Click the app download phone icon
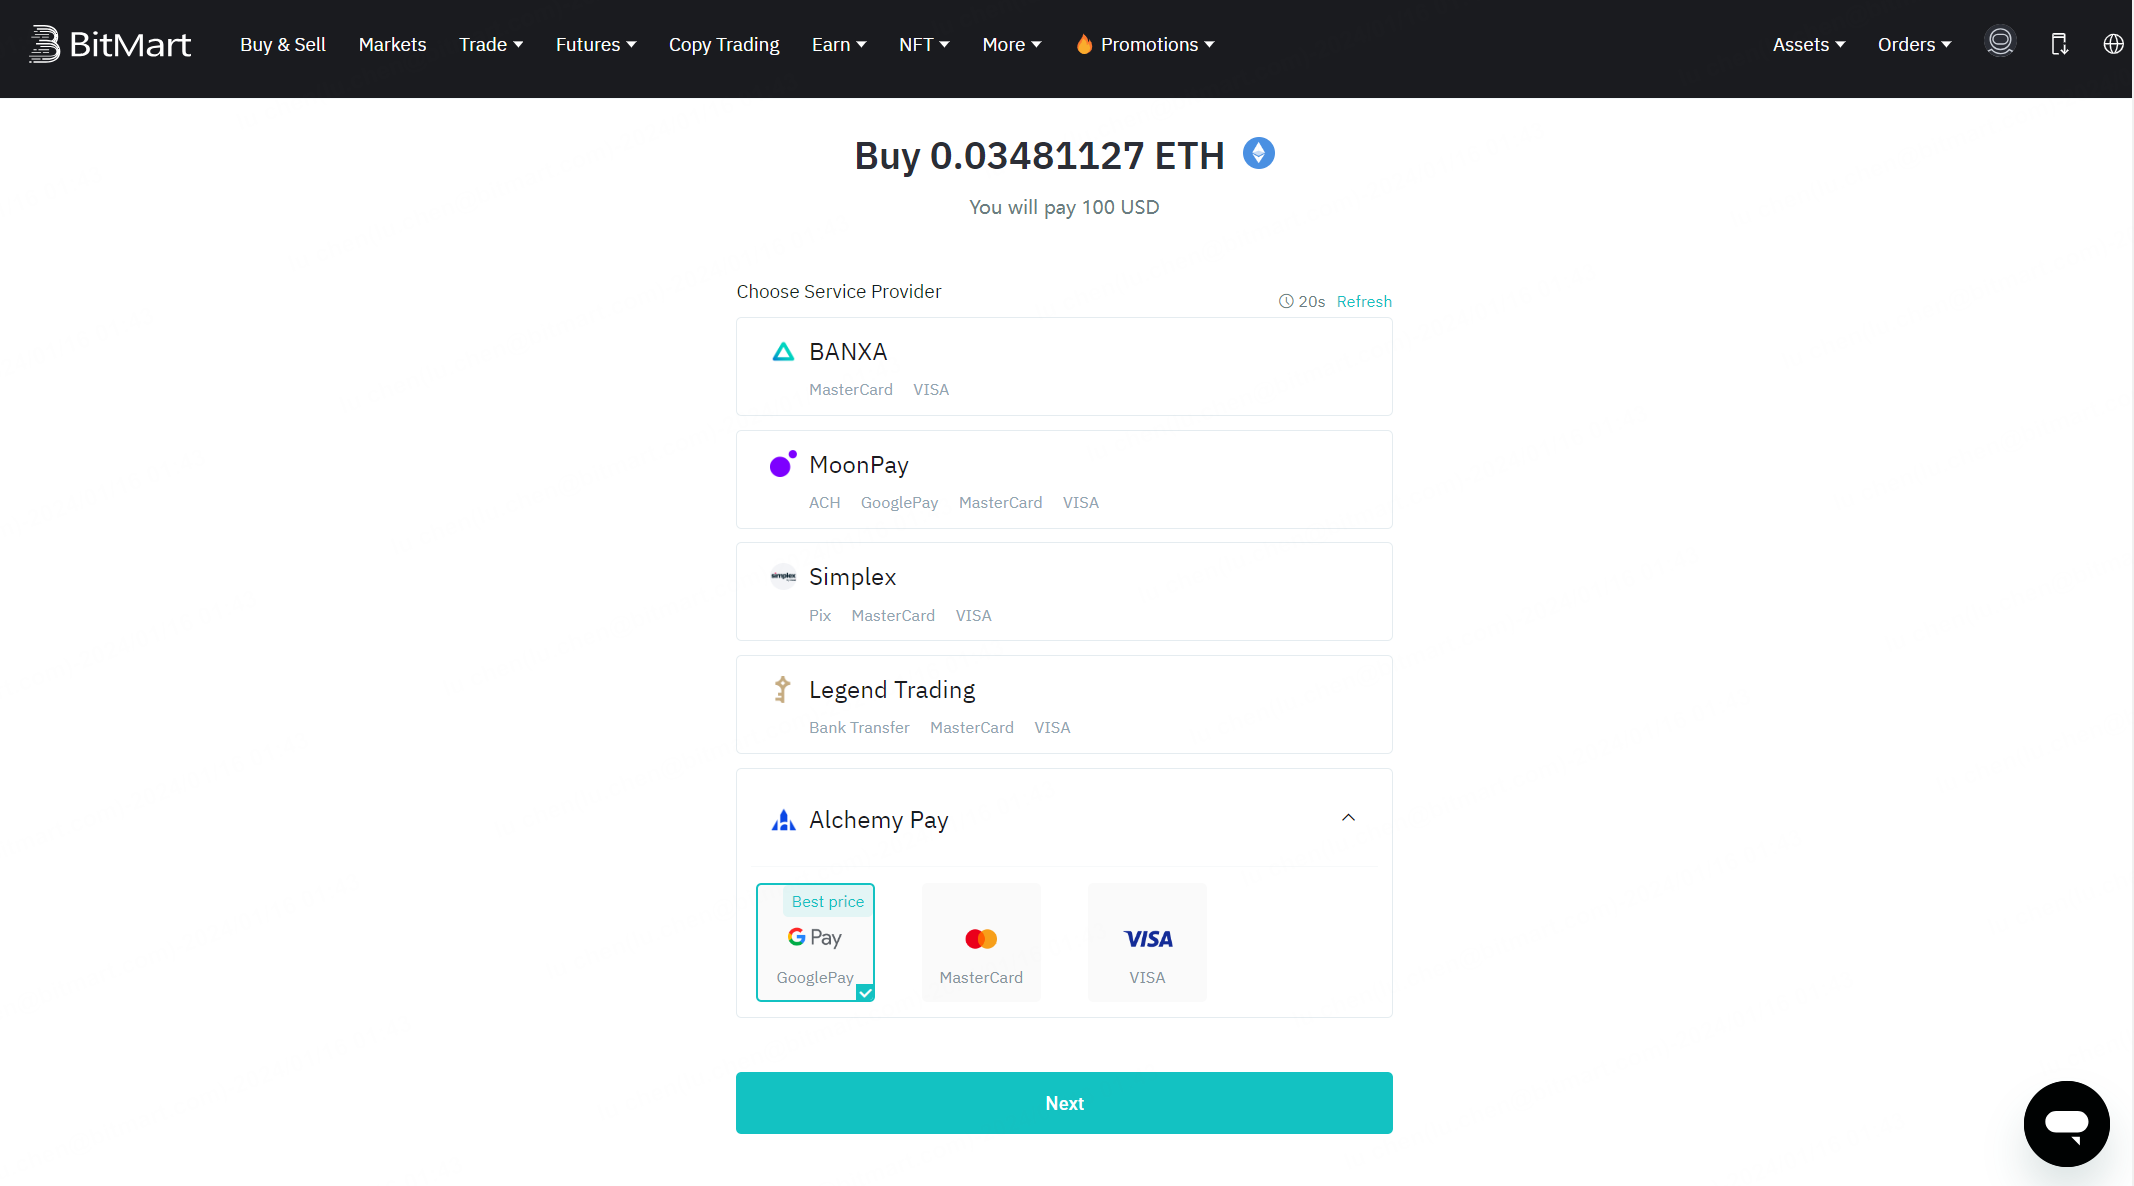Screen dimensions: 2134x1186 point(2059,44)
